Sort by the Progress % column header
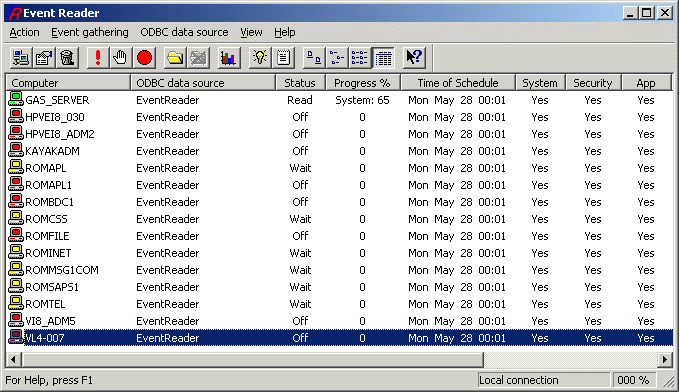 [362, 83]
